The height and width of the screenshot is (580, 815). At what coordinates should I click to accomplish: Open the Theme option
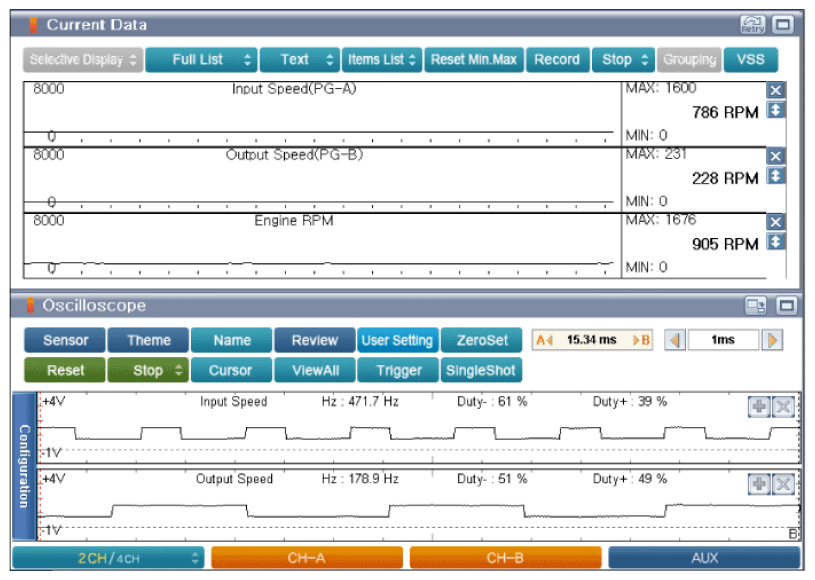(x=148, y=340)
